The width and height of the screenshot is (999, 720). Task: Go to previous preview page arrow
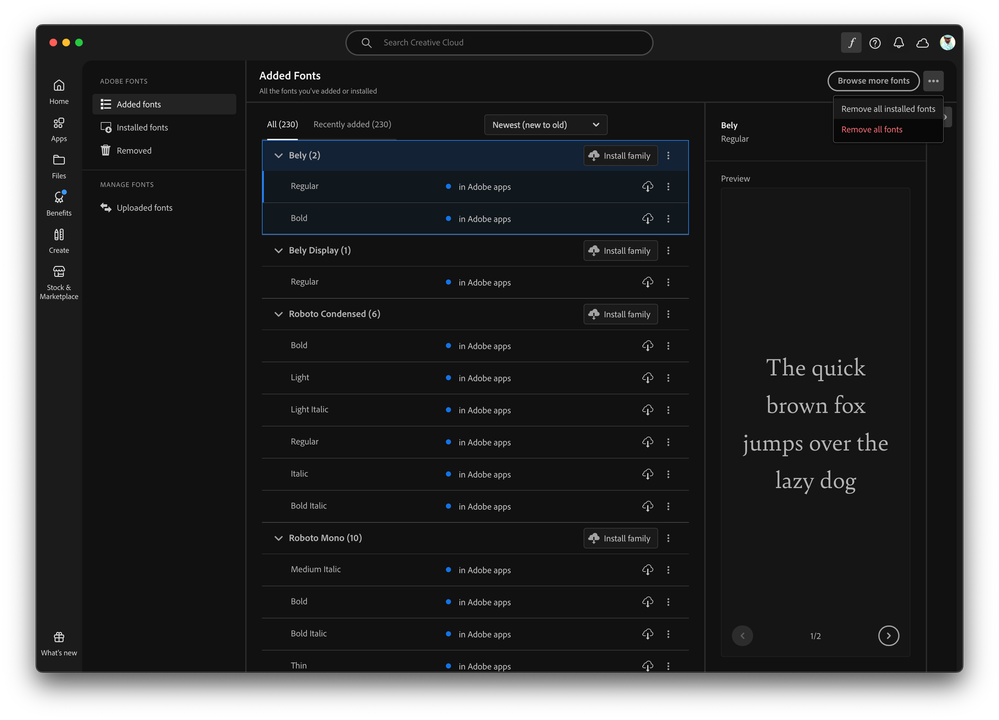point(742,635)
